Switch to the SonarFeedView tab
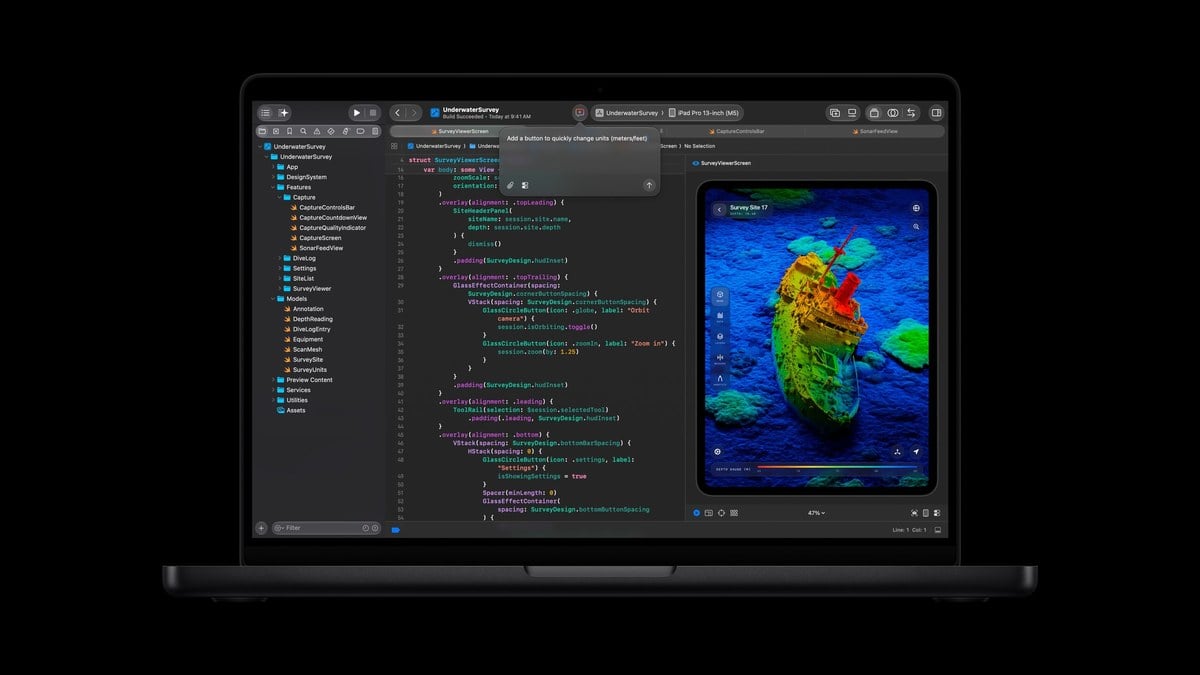The image size is (1200, 675). click(x=875, y=131)
